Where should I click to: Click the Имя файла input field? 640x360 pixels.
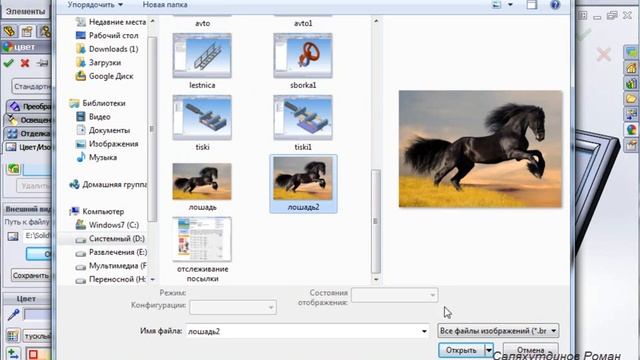click(x=303, y=331)
